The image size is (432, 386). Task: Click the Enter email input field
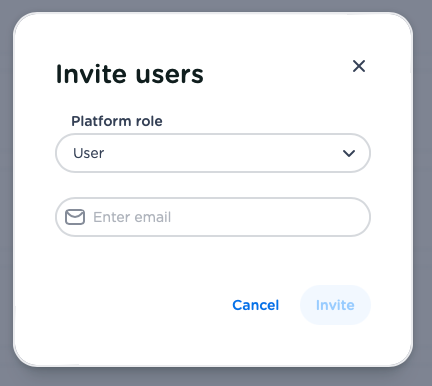213,217
